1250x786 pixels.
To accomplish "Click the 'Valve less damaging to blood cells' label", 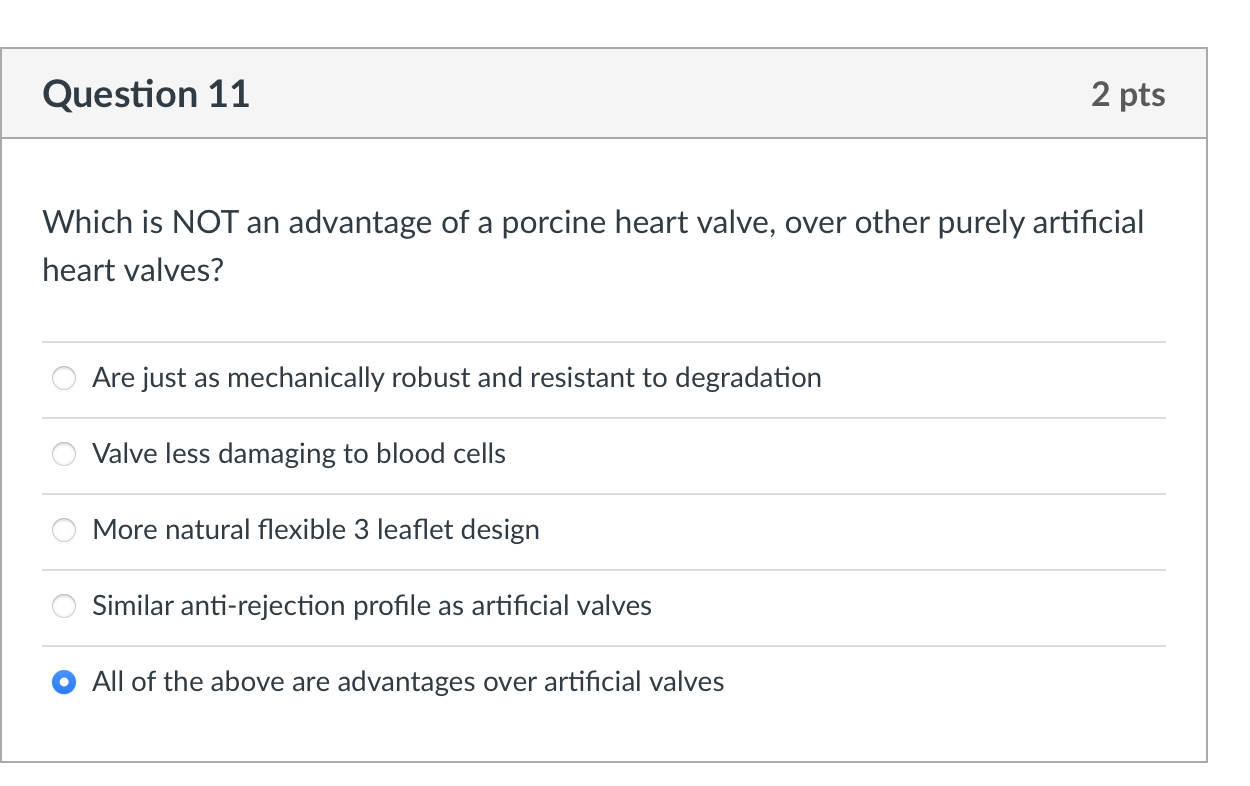I will click(299, 454).
